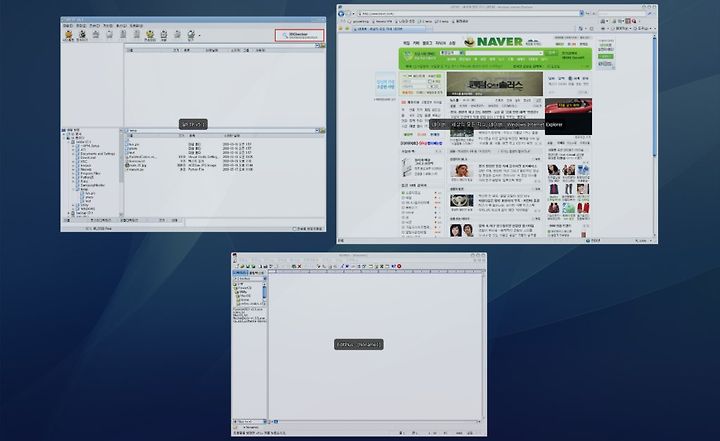Viewport: 720px width, 441px height.
Task: Open the local path dropdown in FTP window
Action: coord(317,131)
